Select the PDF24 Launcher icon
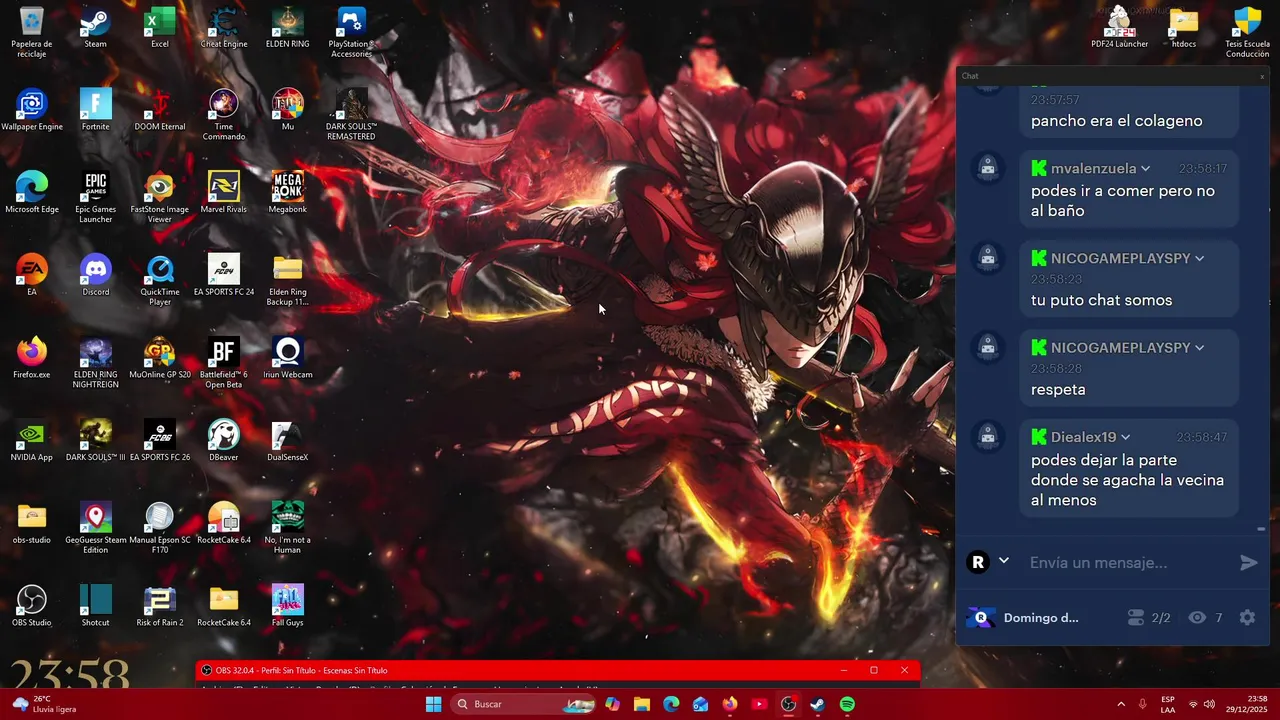 1120,28
